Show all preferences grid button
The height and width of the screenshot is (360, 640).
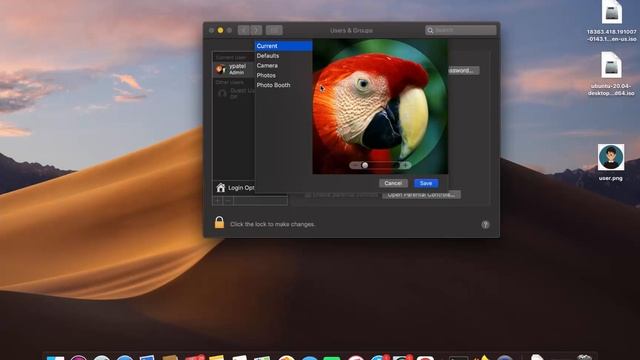[274, 30]
